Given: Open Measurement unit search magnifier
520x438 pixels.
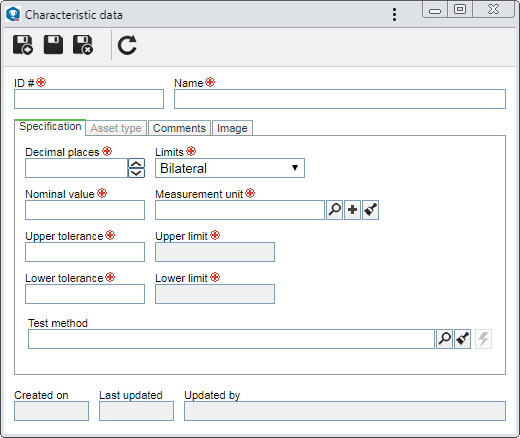Looking at the screenshot, I should [x=334, y=210].
